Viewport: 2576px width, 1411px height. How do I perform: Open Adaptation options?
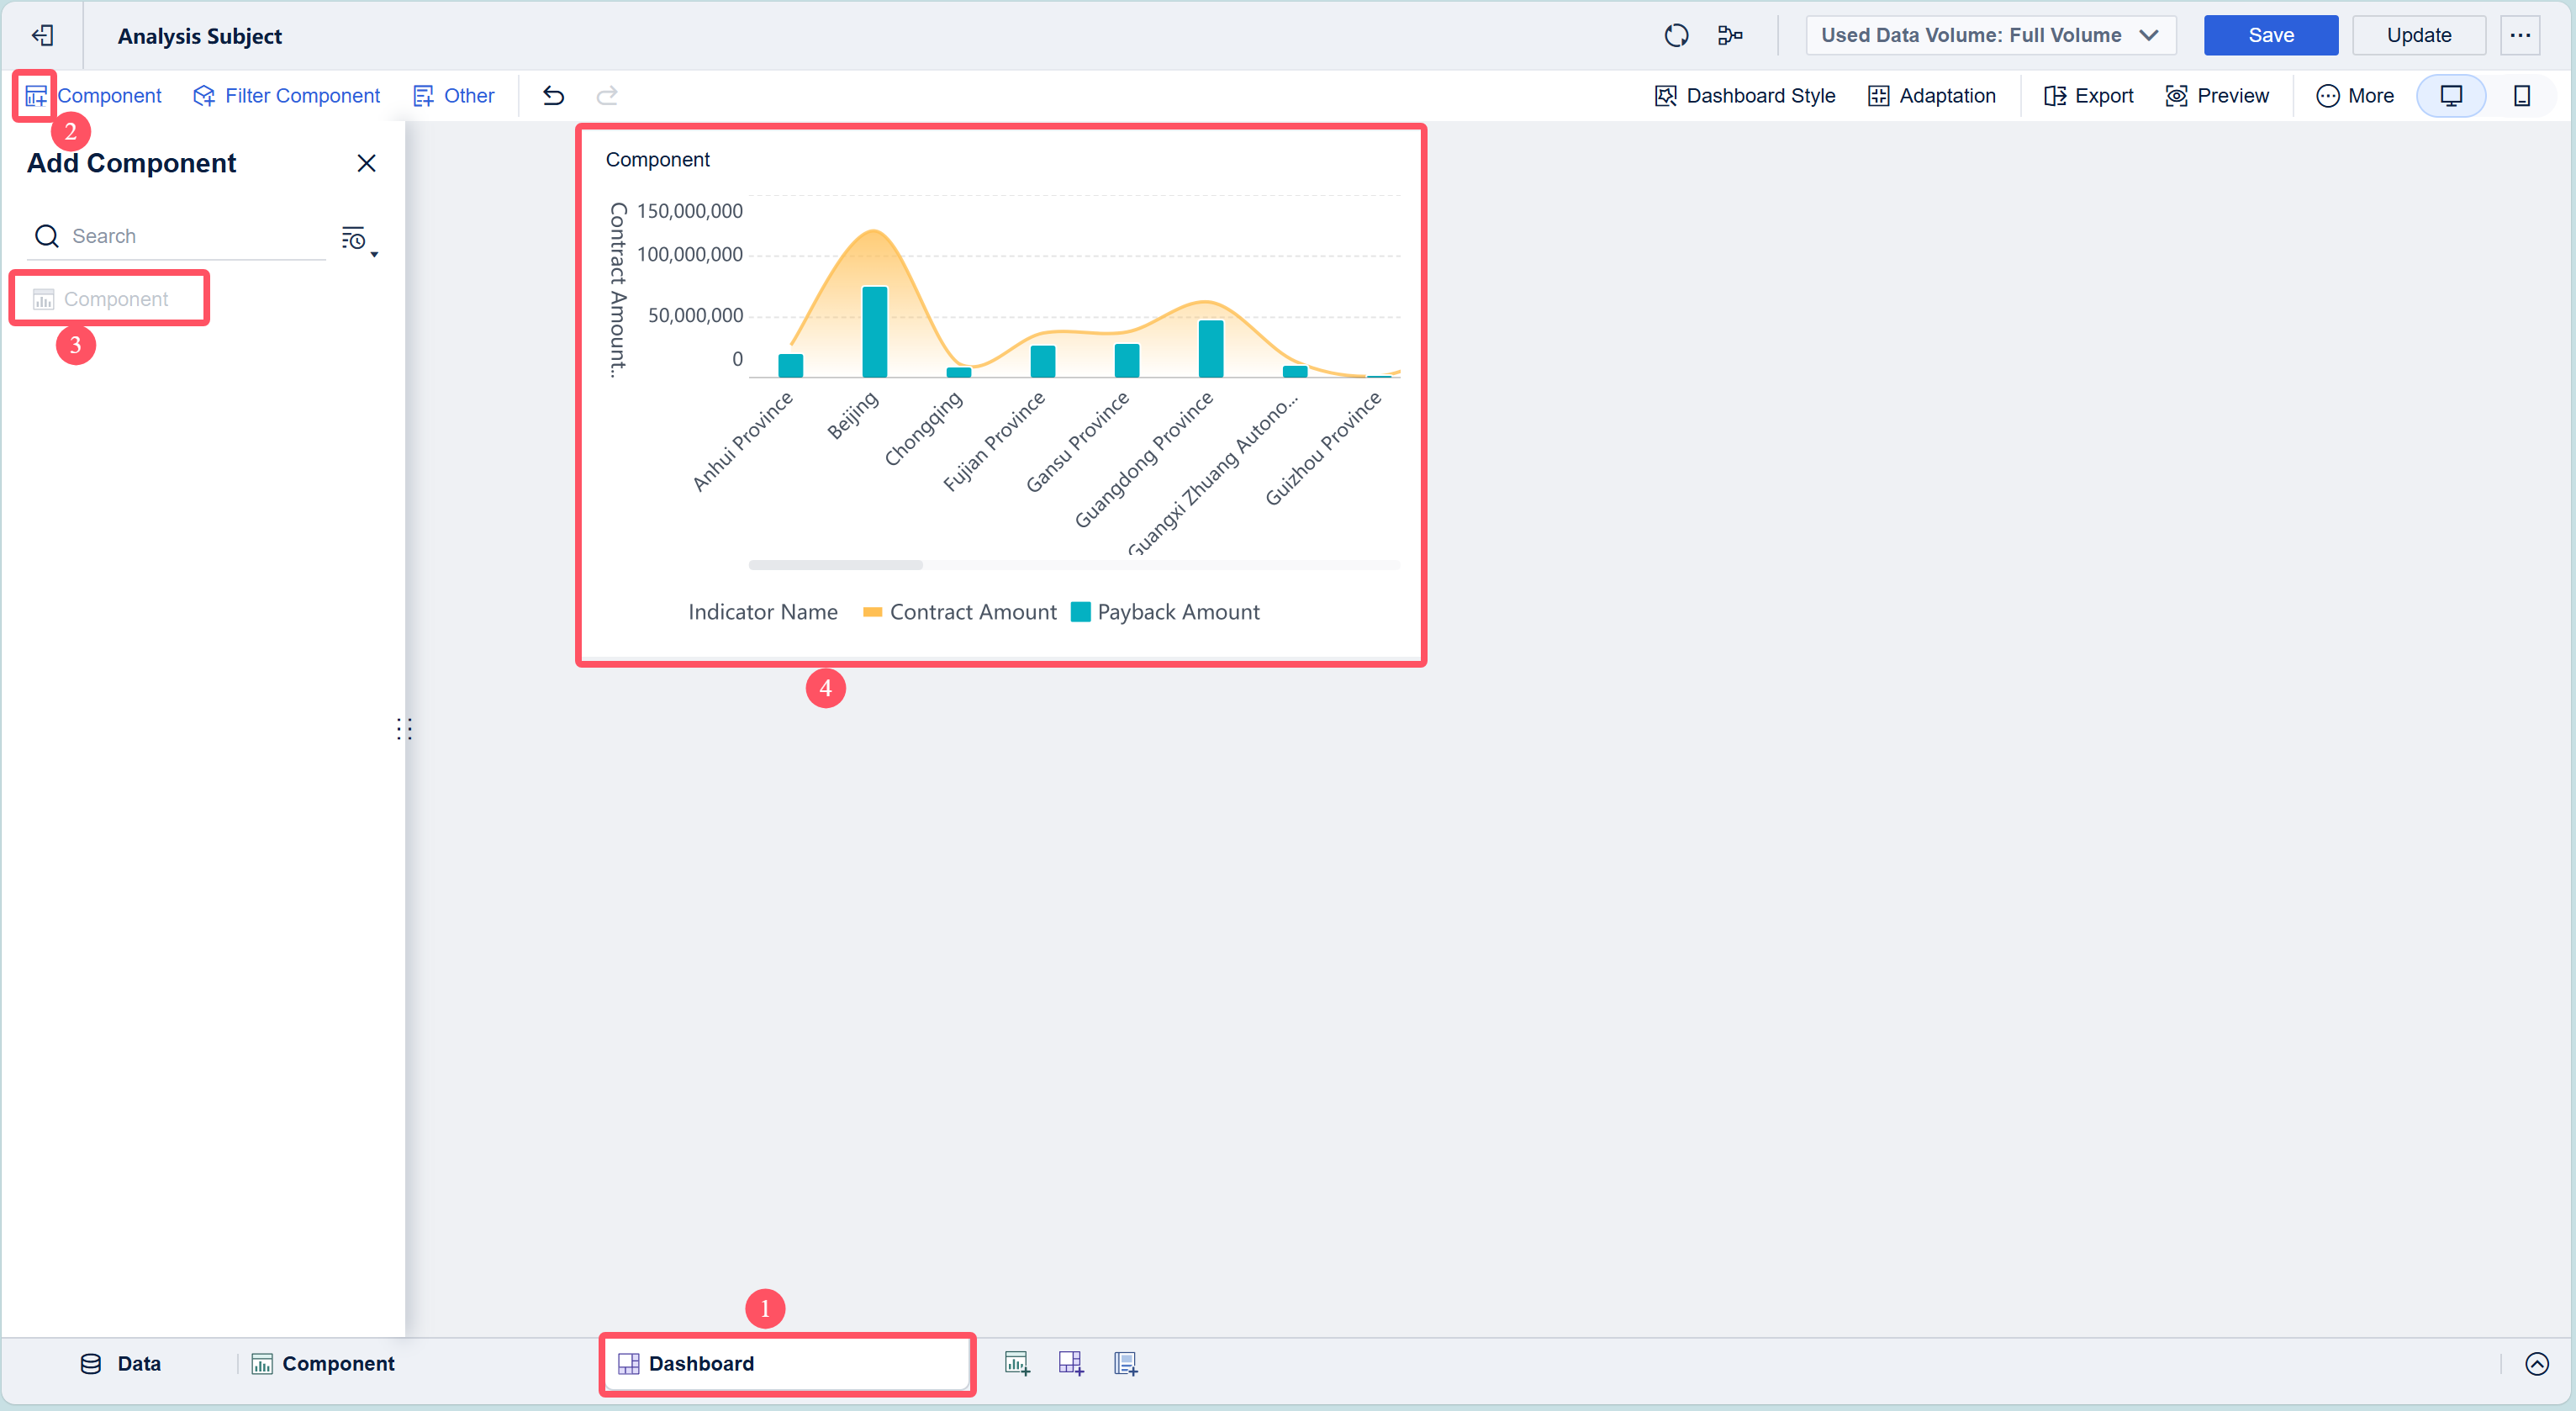coord(1932,96)
